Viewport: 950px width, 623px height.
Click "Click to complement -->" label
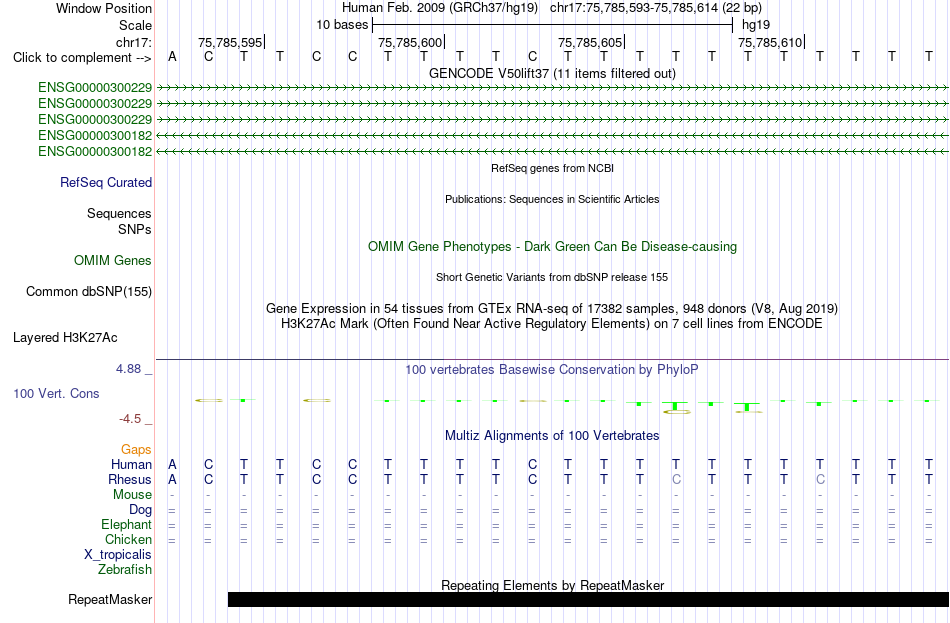(82, 58)
